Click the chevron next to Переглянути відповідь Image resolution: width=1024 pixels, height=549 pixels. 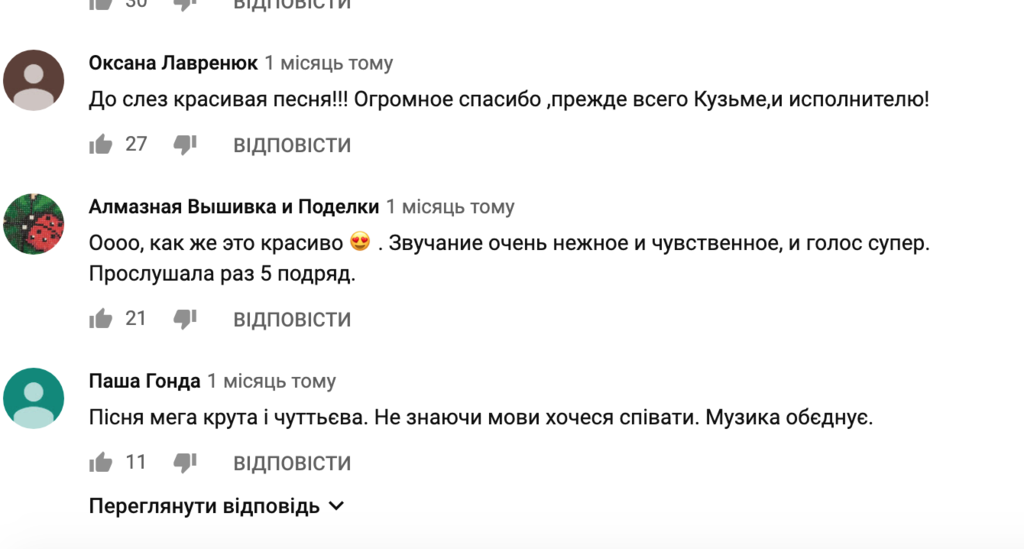[336, 506]
